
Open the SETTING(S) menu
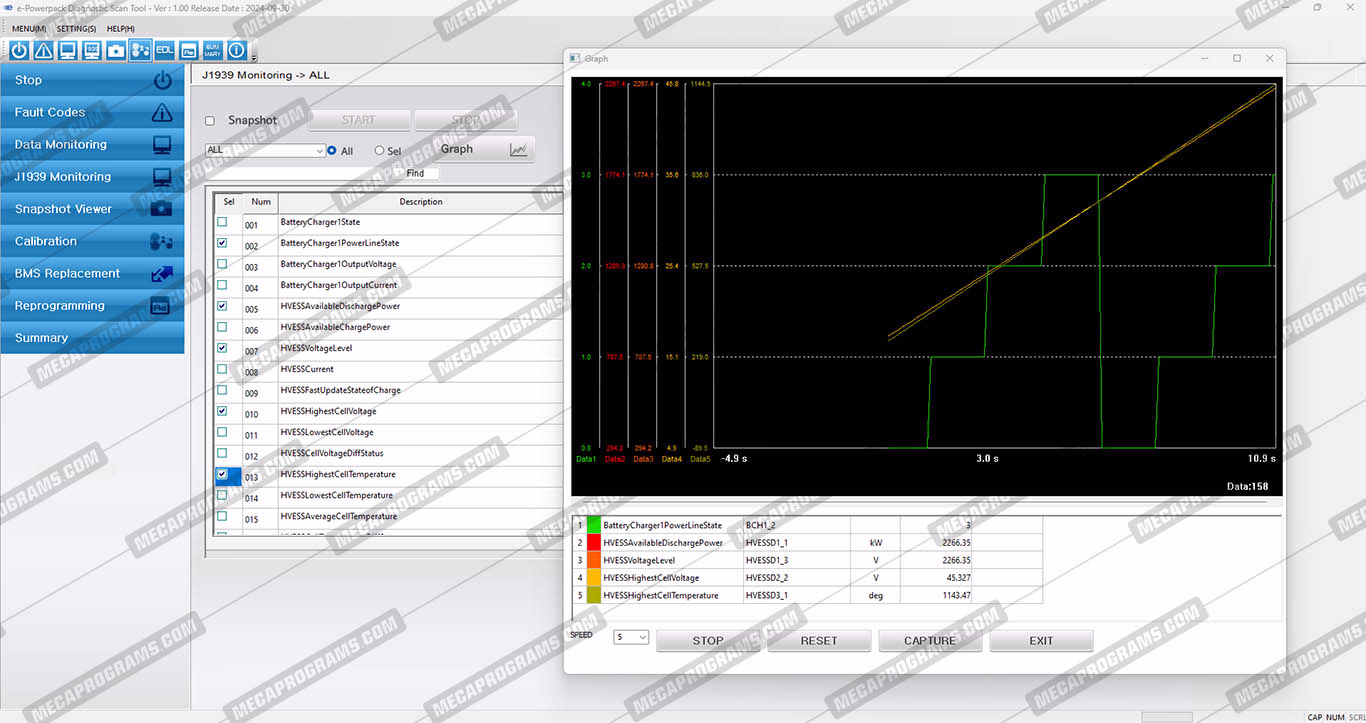(76, 29)
